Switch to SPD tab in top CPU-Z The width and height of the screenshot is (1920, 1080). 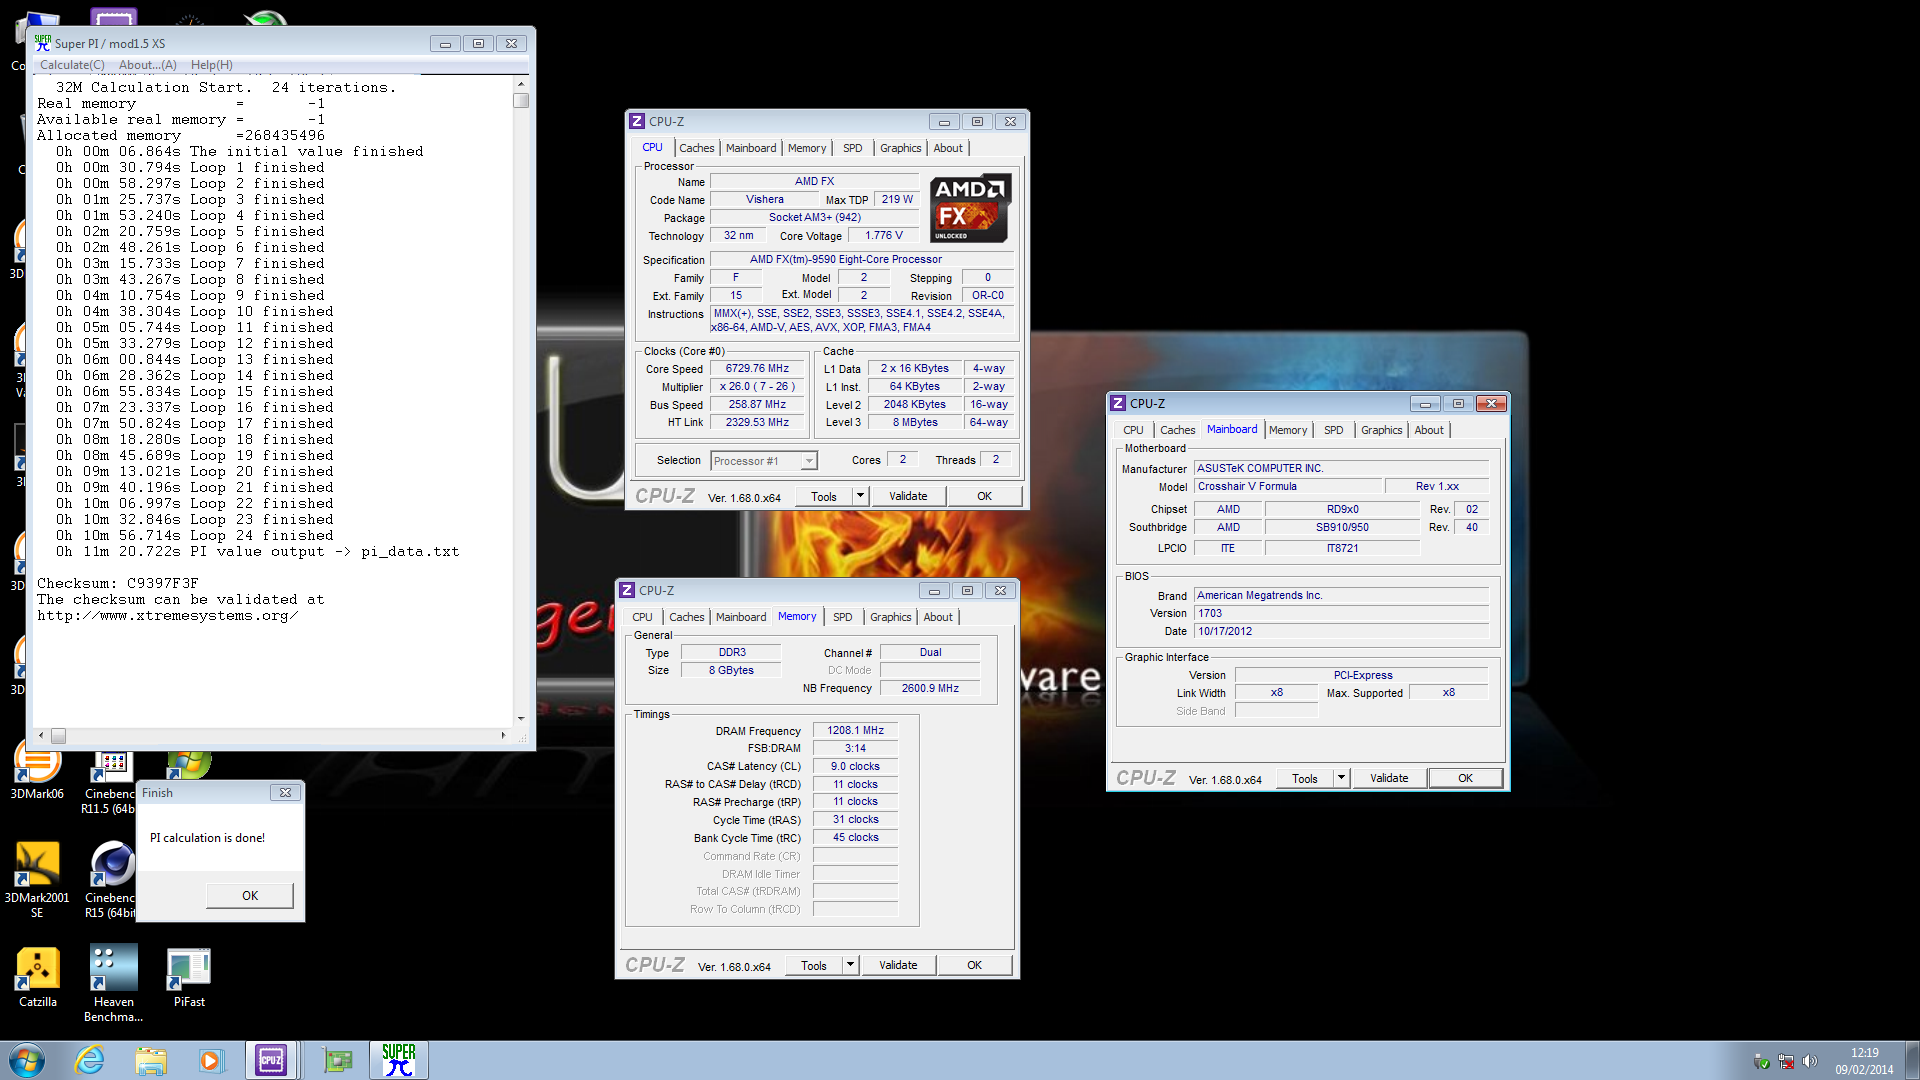point(852,148)
